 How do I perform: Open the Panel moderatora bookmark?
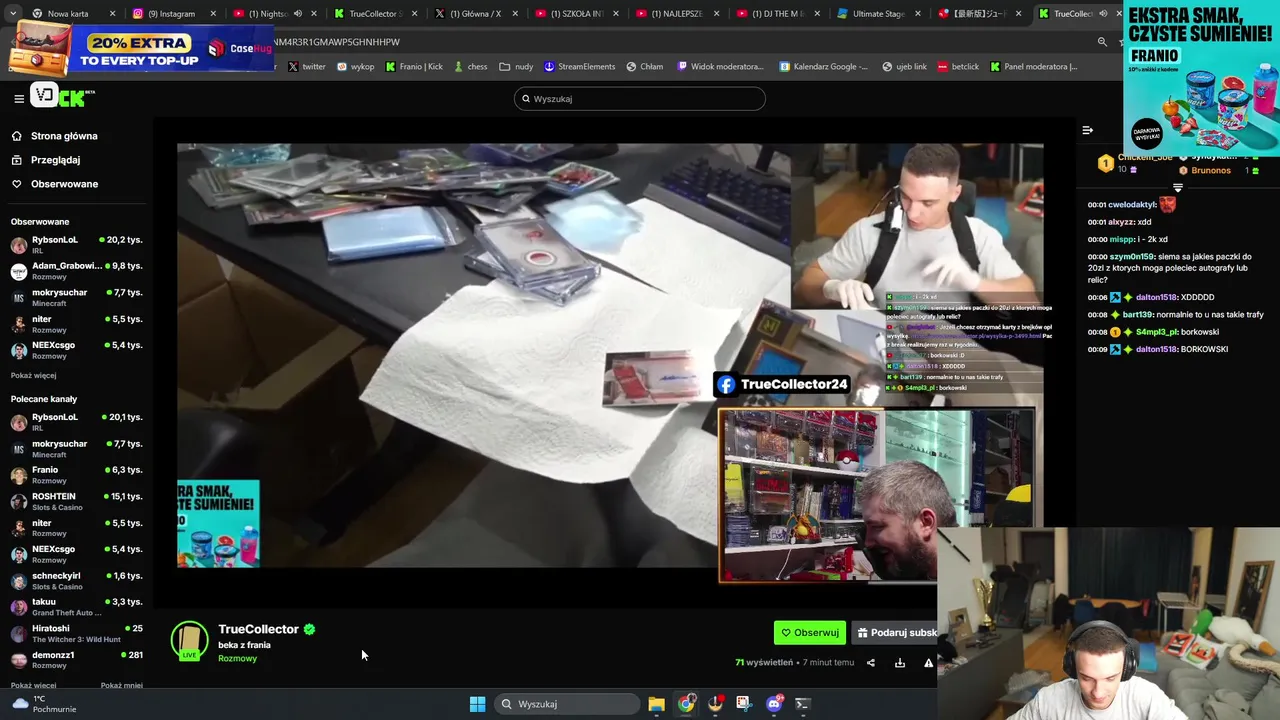[x=1034, y=67]
